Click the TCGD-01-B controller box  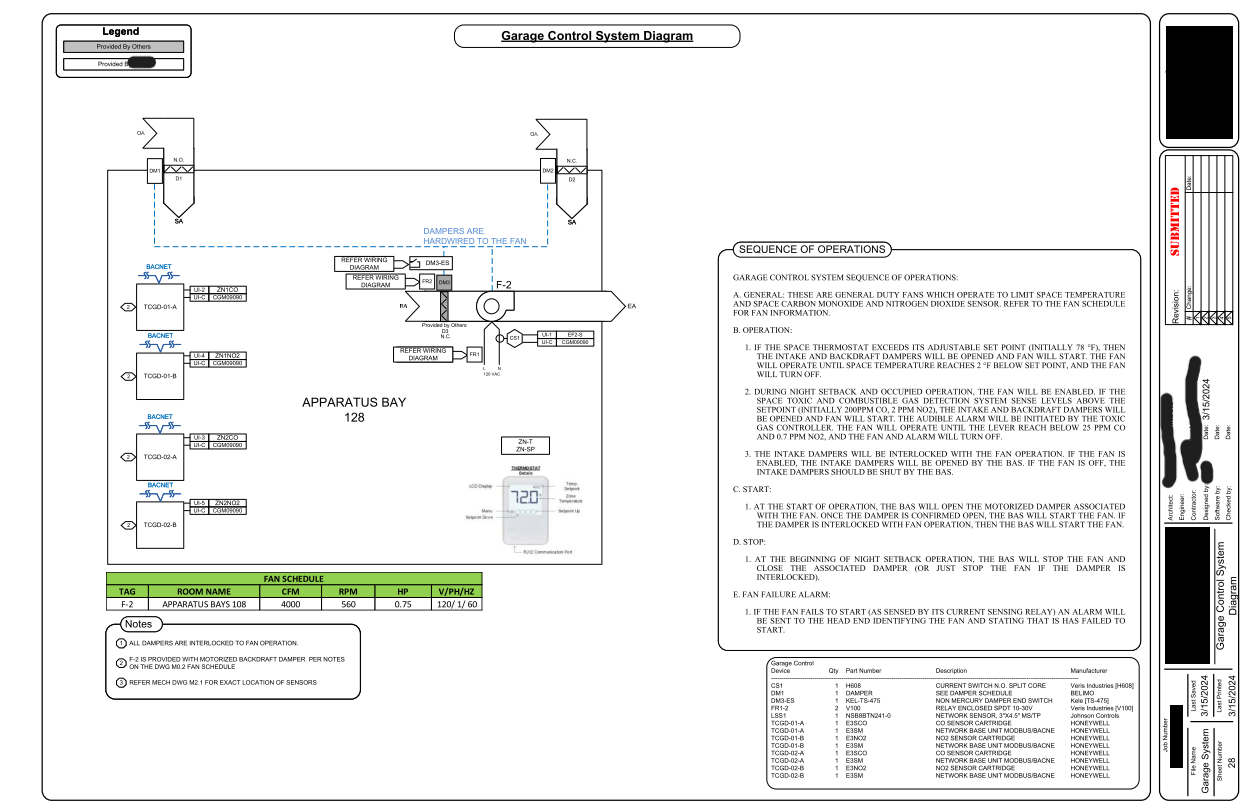[160, 376]
